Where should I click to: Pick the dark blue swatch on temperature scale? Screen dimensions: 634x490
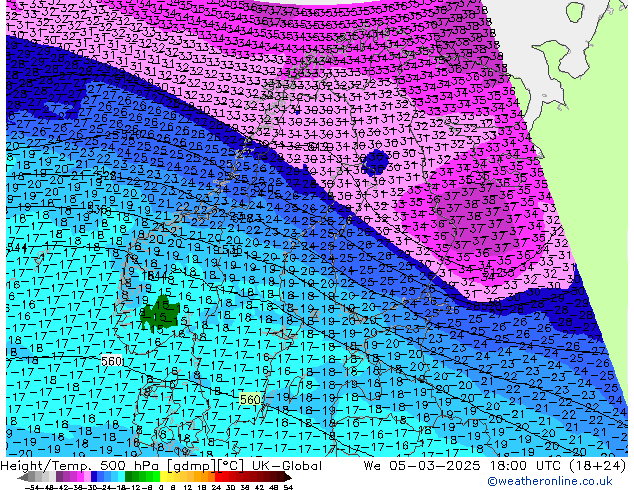(x=94, y=477)
